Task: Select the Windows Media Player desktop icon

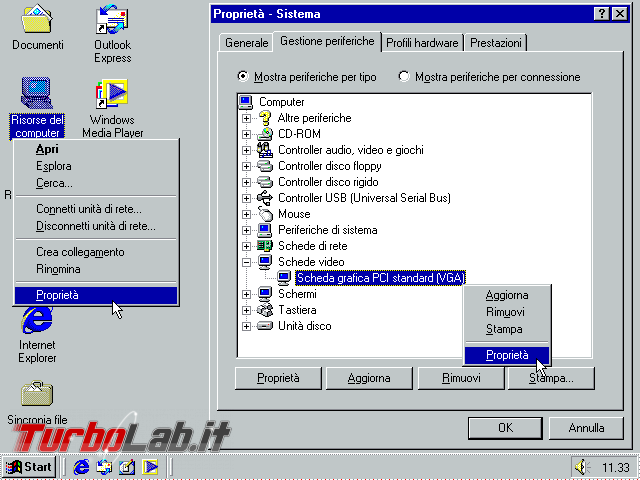Action: point(112,94)
